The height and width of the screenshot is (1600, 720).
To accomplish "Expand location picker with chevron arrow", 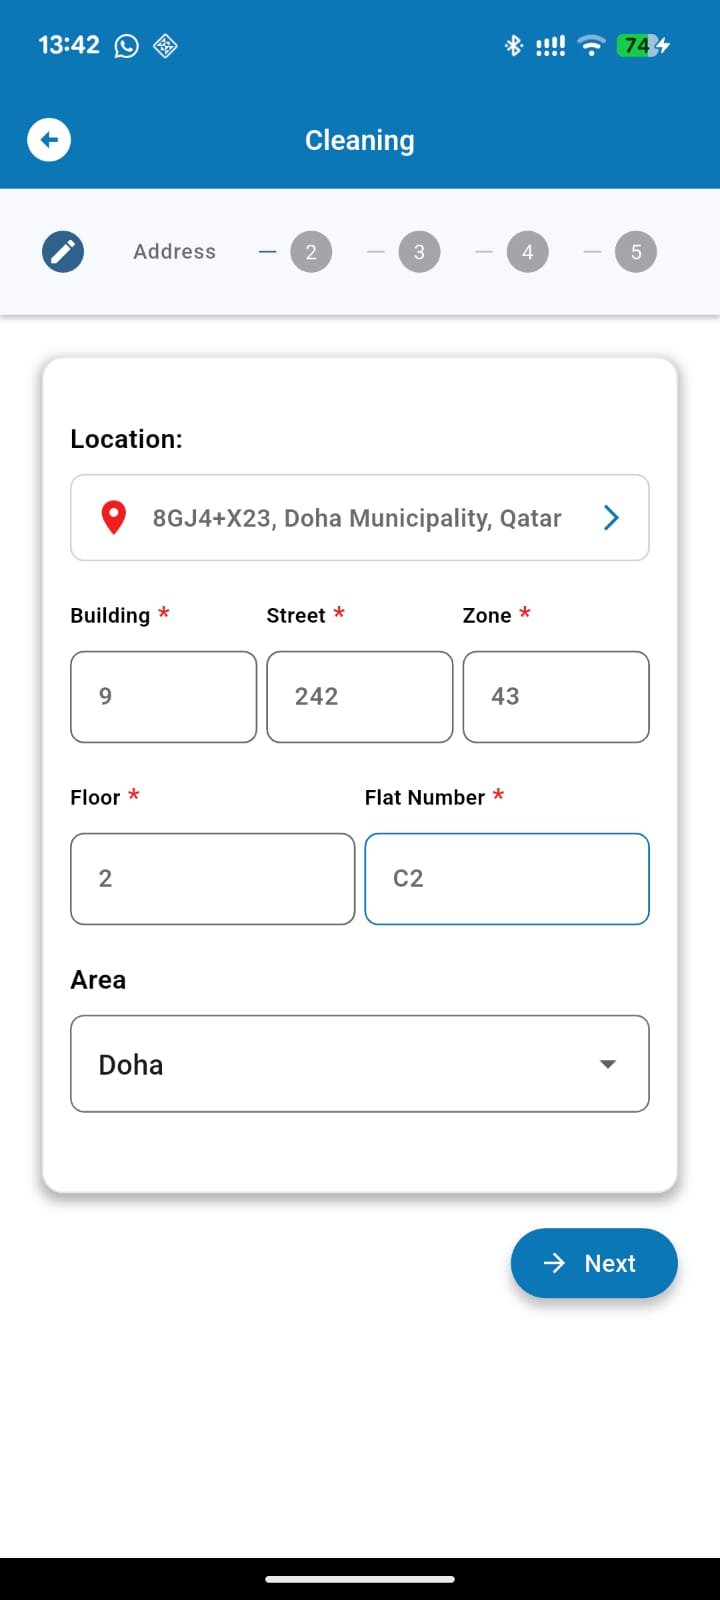I will tap(611, 518).
